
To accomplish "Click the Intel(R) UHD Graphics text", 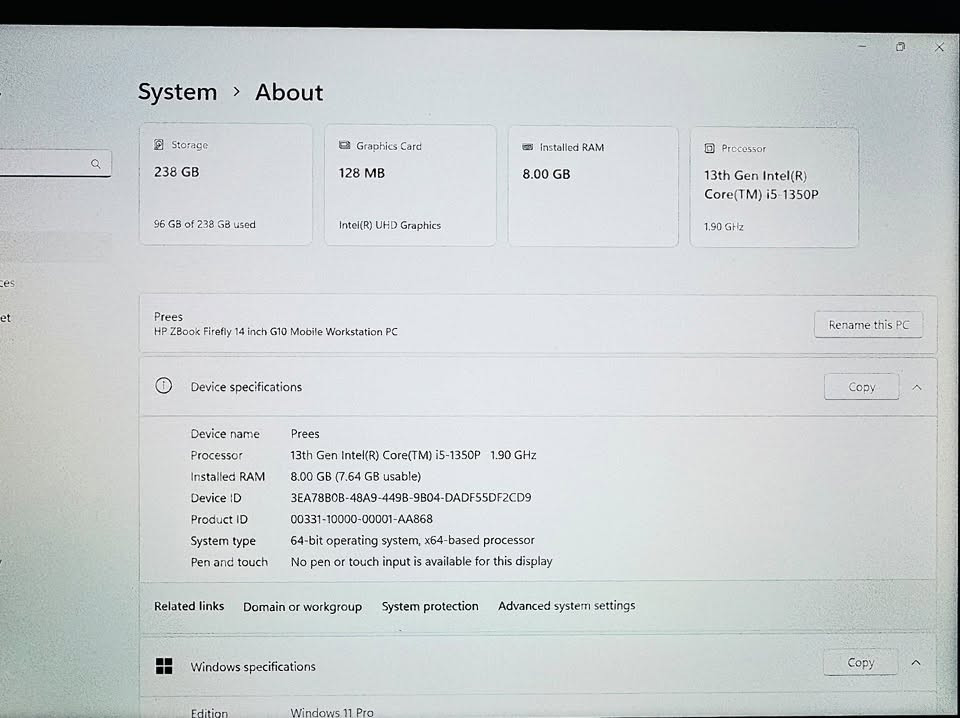I will (x=390, y=225).
